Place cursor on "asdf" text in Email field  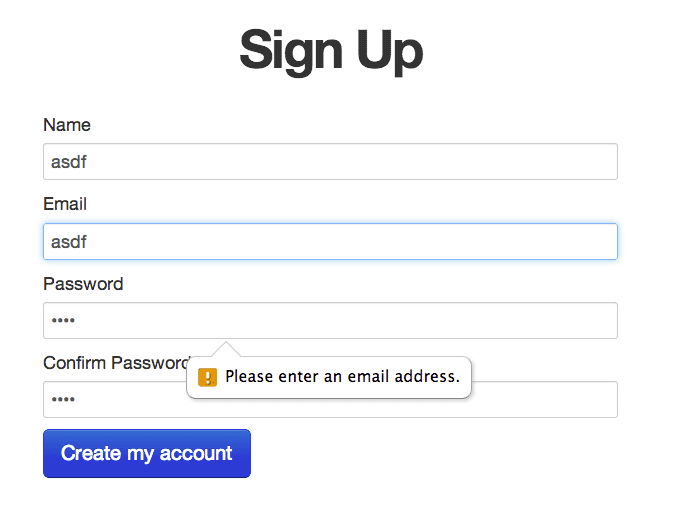point(67,241)
